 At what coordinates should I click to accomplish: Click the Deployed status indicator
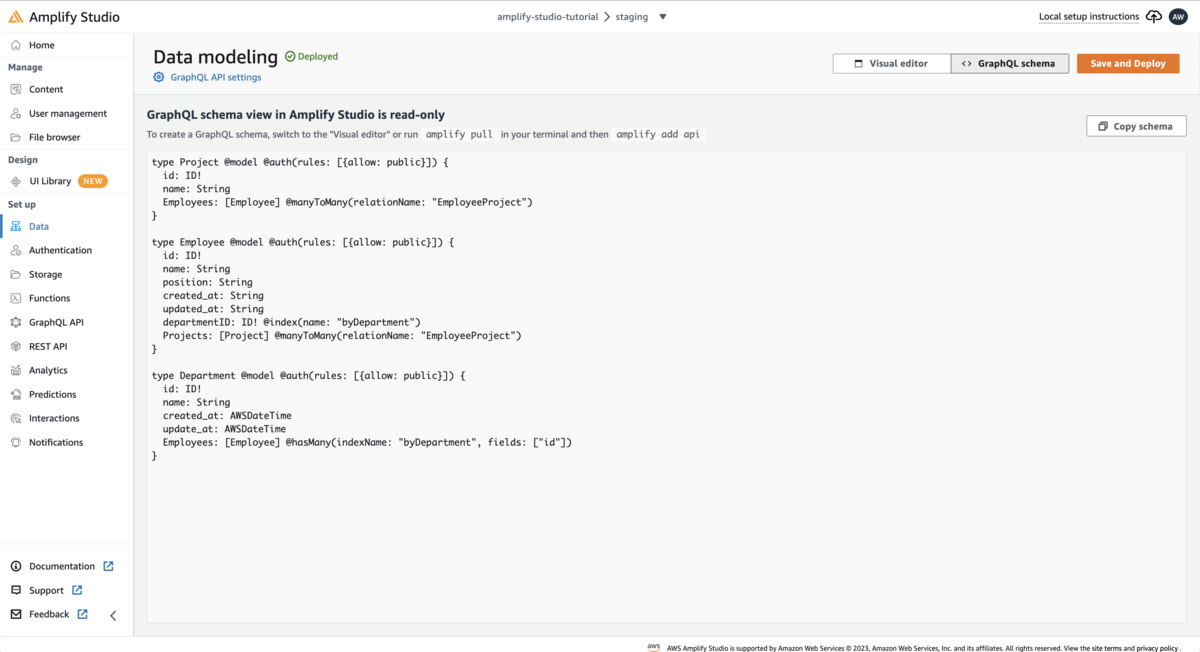point(311,57)
